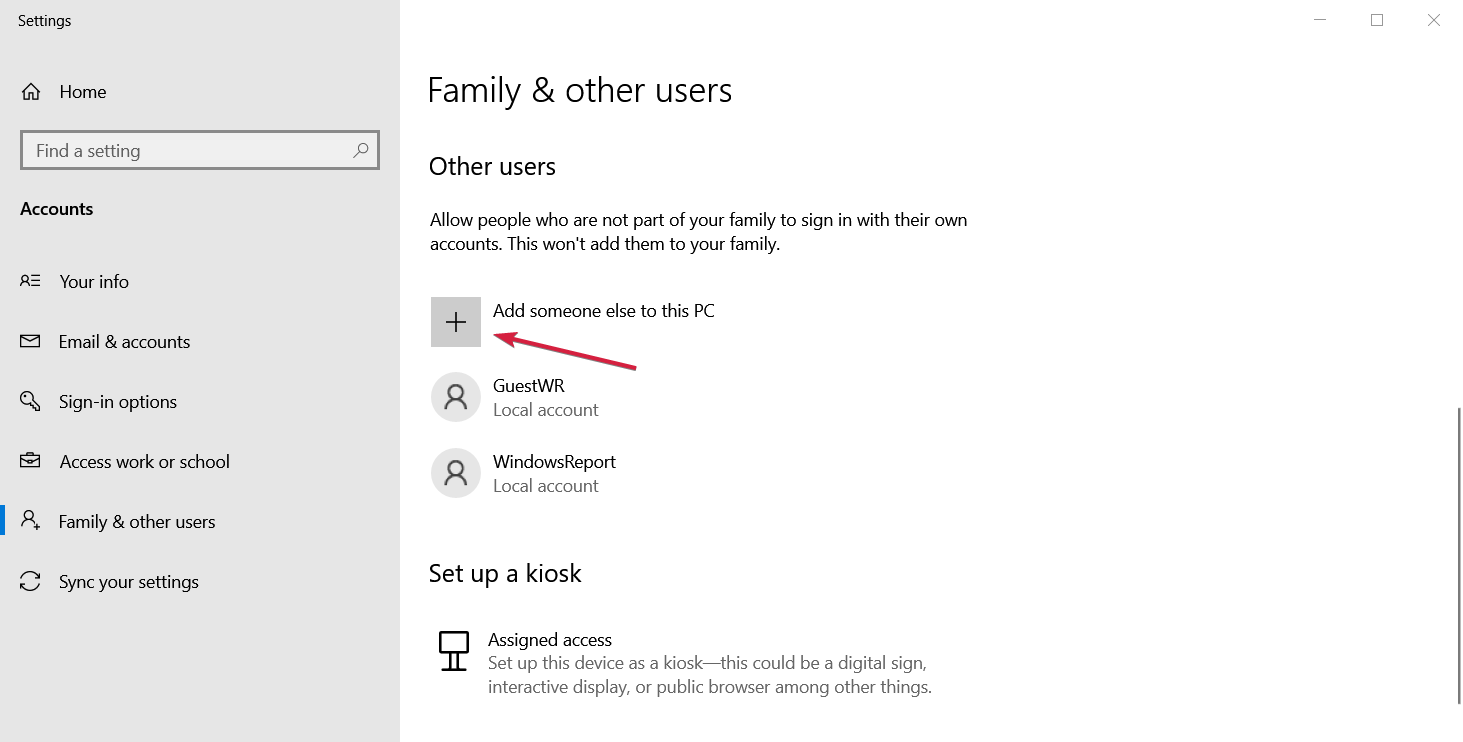Click the search magnifier in Find a setting
This screenshot has width=1463, height=742.
pyautogui.click(x=360, y=150)
